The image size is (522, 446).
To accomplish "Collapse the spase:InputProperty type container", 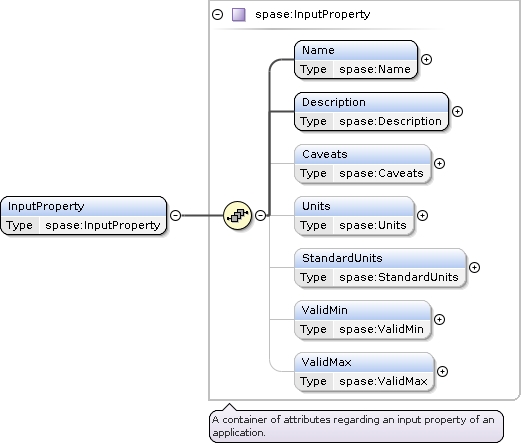I will (x=217, y=15).
